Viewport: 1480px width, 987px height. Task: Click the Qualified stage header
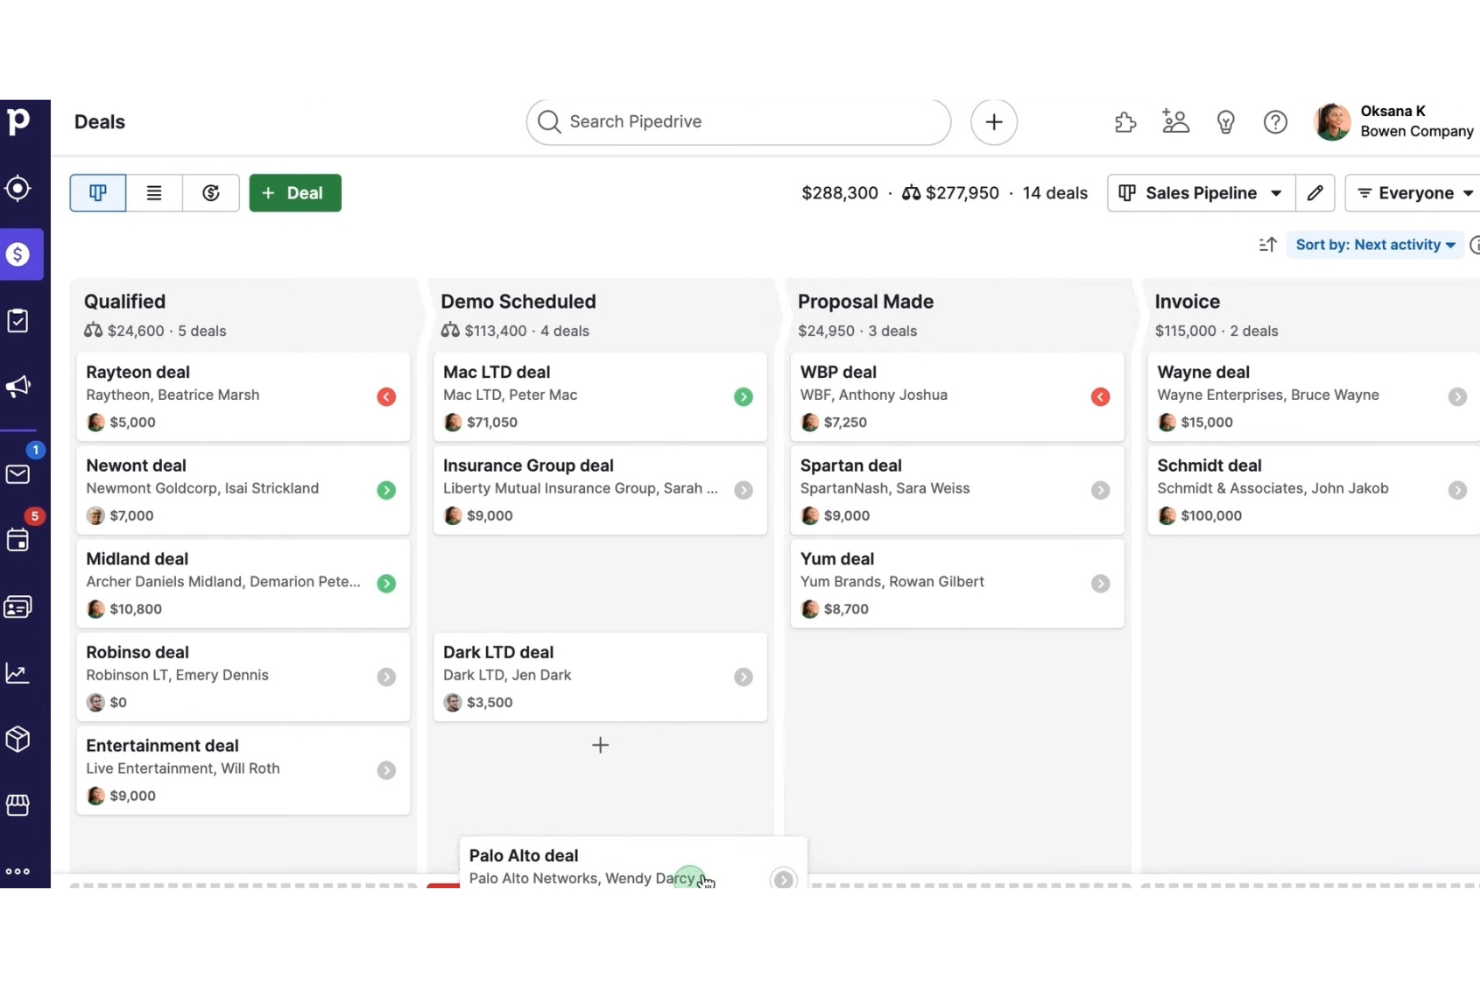coord(125,301)
